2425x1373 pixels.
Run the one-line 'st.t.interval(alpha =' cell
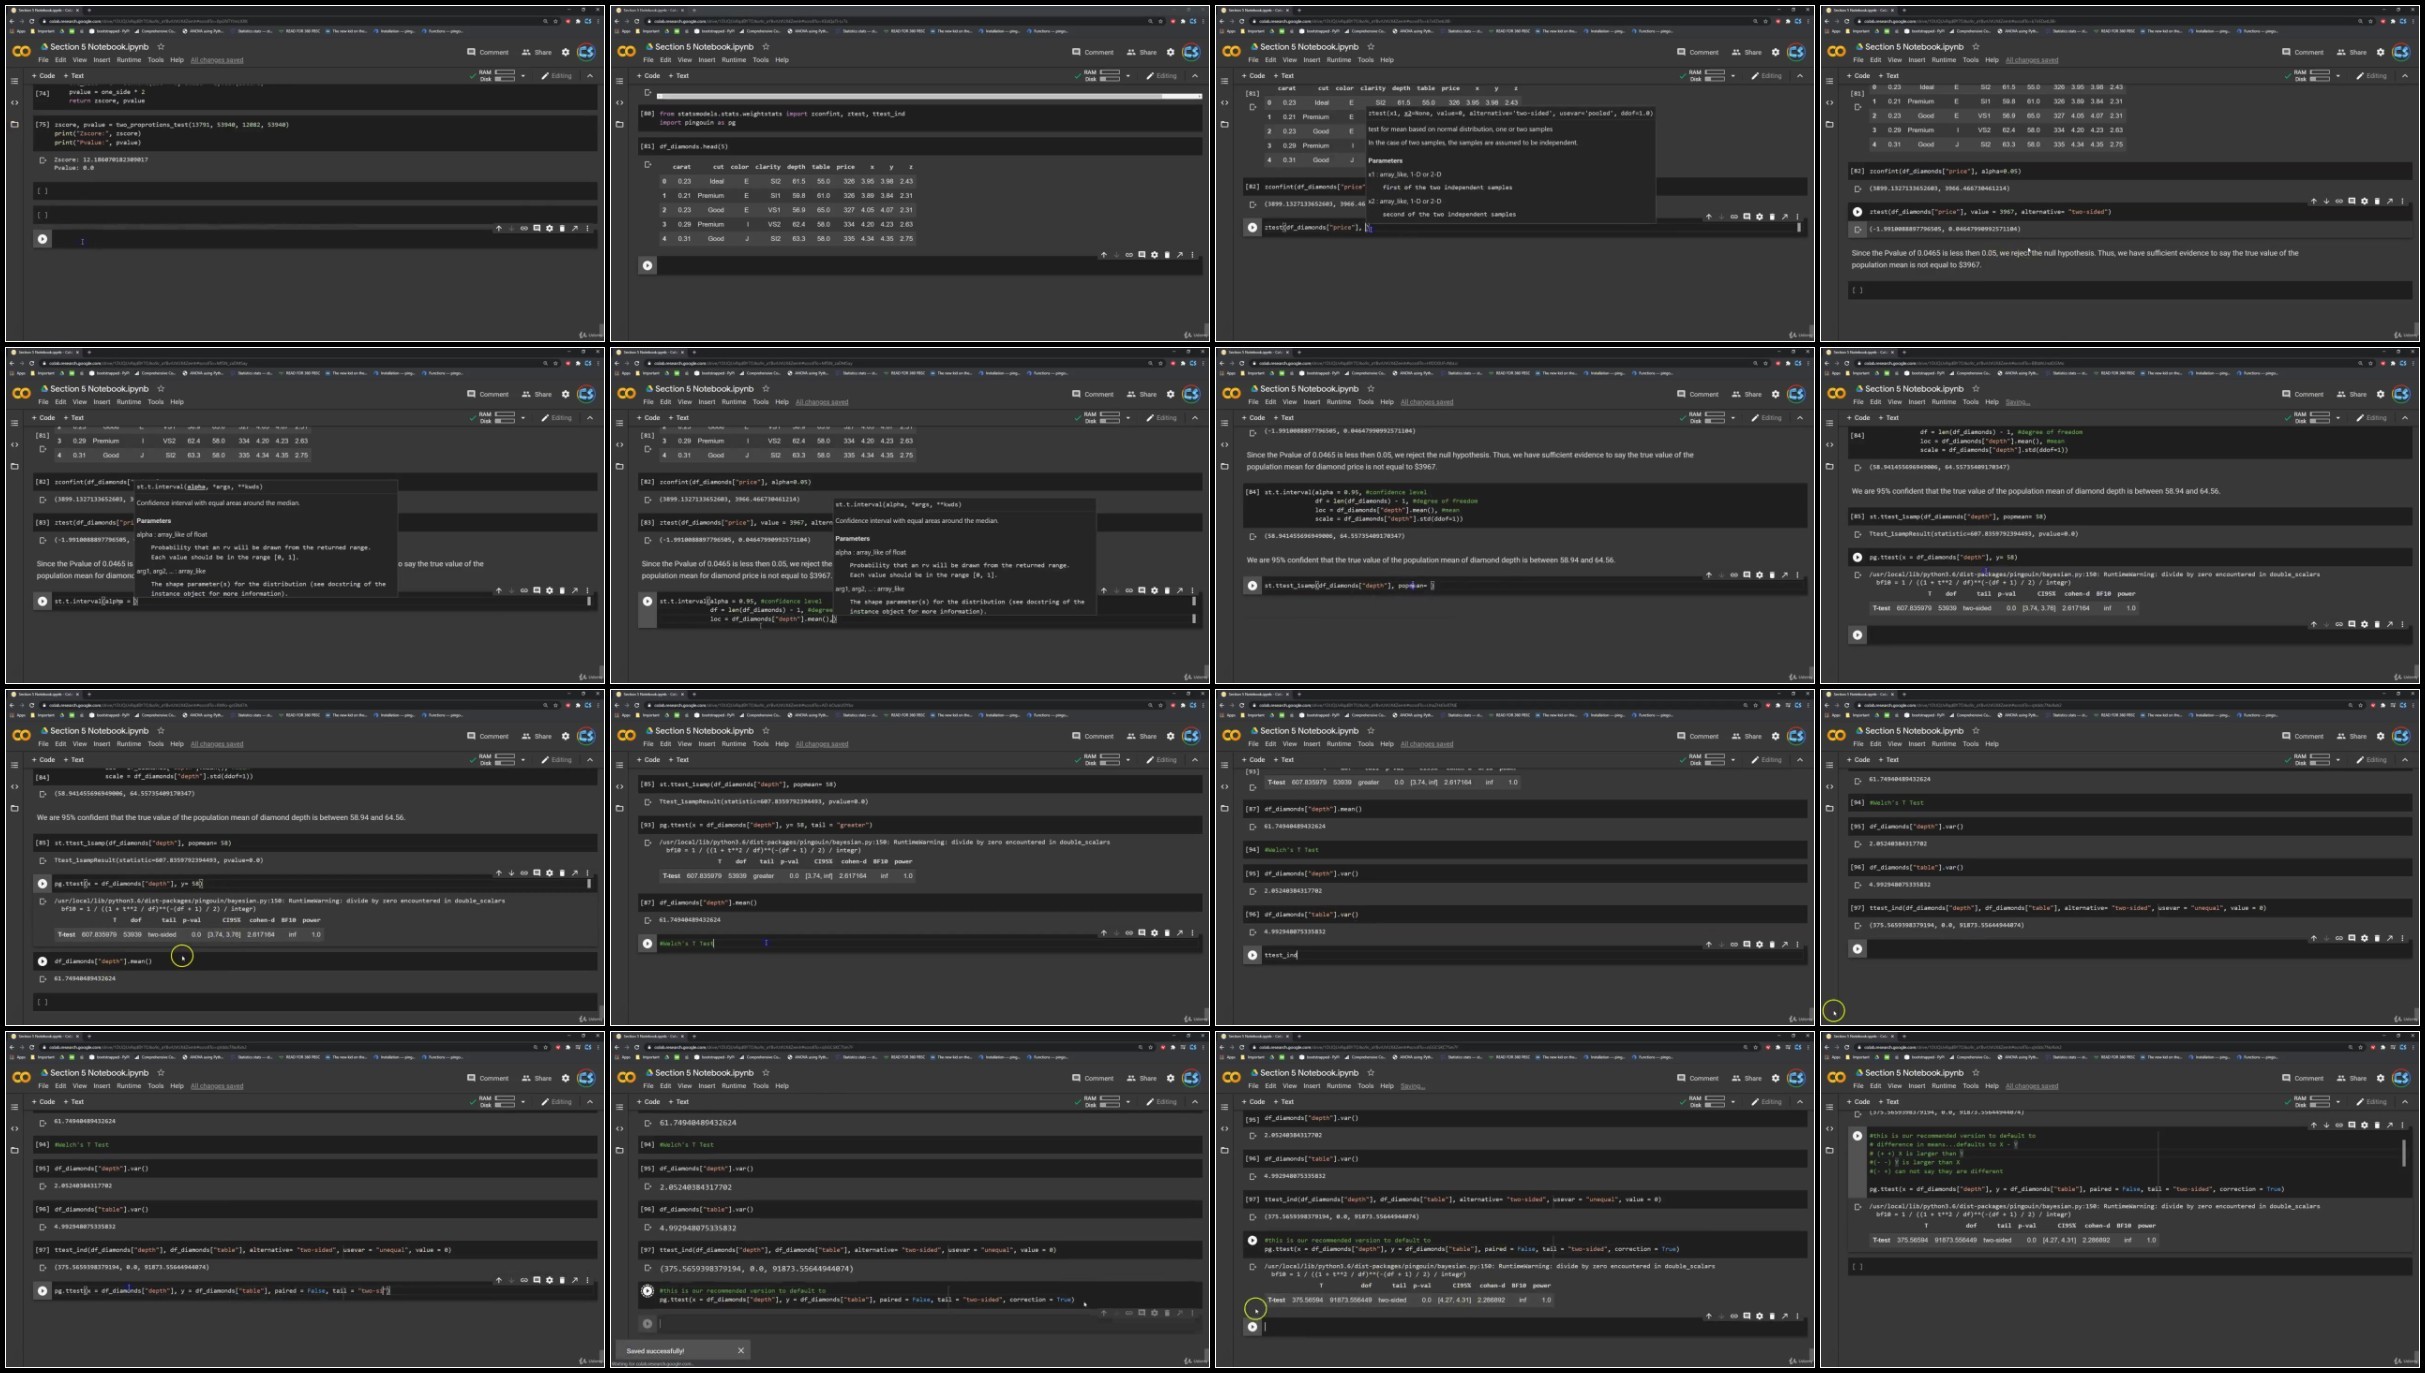click(42, 601)
